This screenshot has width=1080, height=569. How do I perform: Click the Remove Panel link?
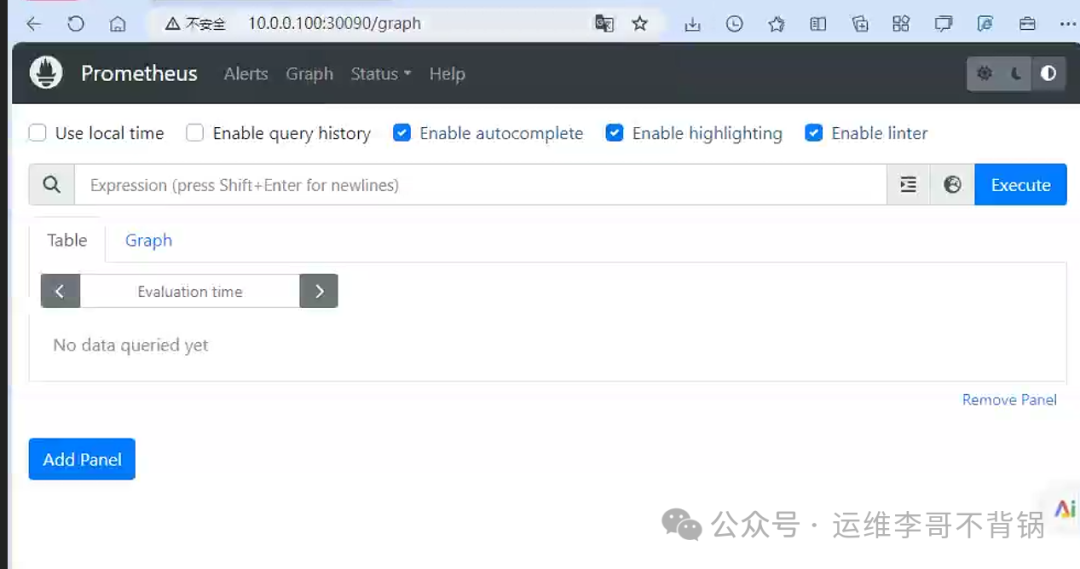(x=1009, y=400)
